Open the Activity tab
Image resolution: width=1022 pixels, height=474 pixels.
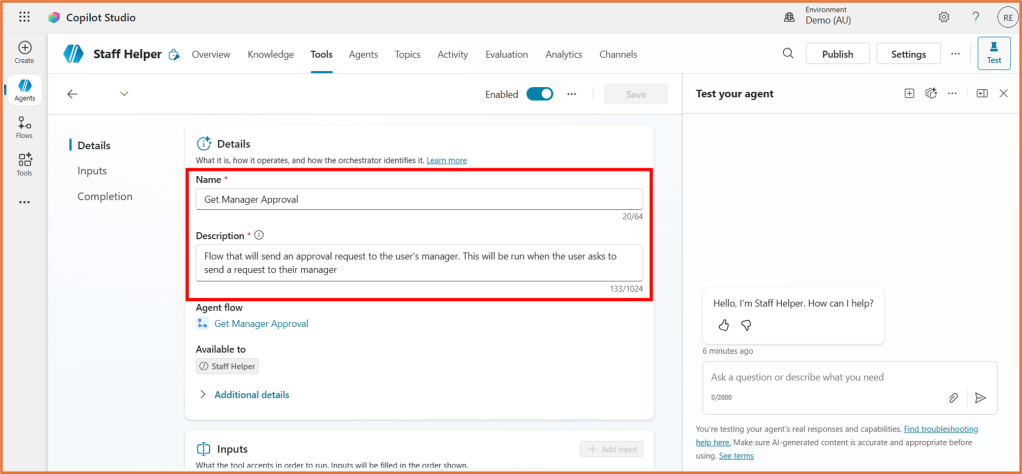(x=453, y=54)
